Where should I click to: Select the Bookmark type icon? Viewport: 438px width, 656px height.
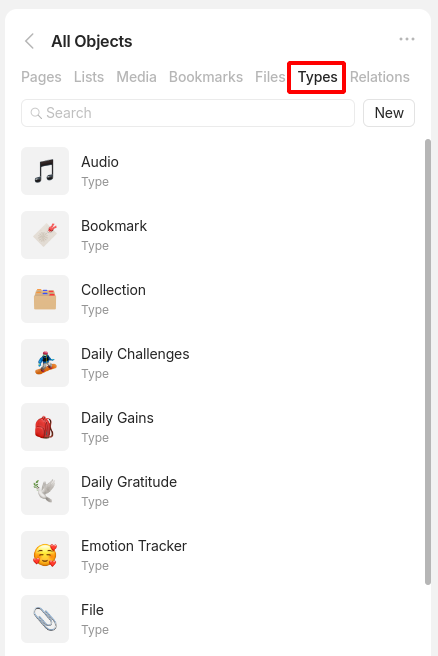[45, 235]
